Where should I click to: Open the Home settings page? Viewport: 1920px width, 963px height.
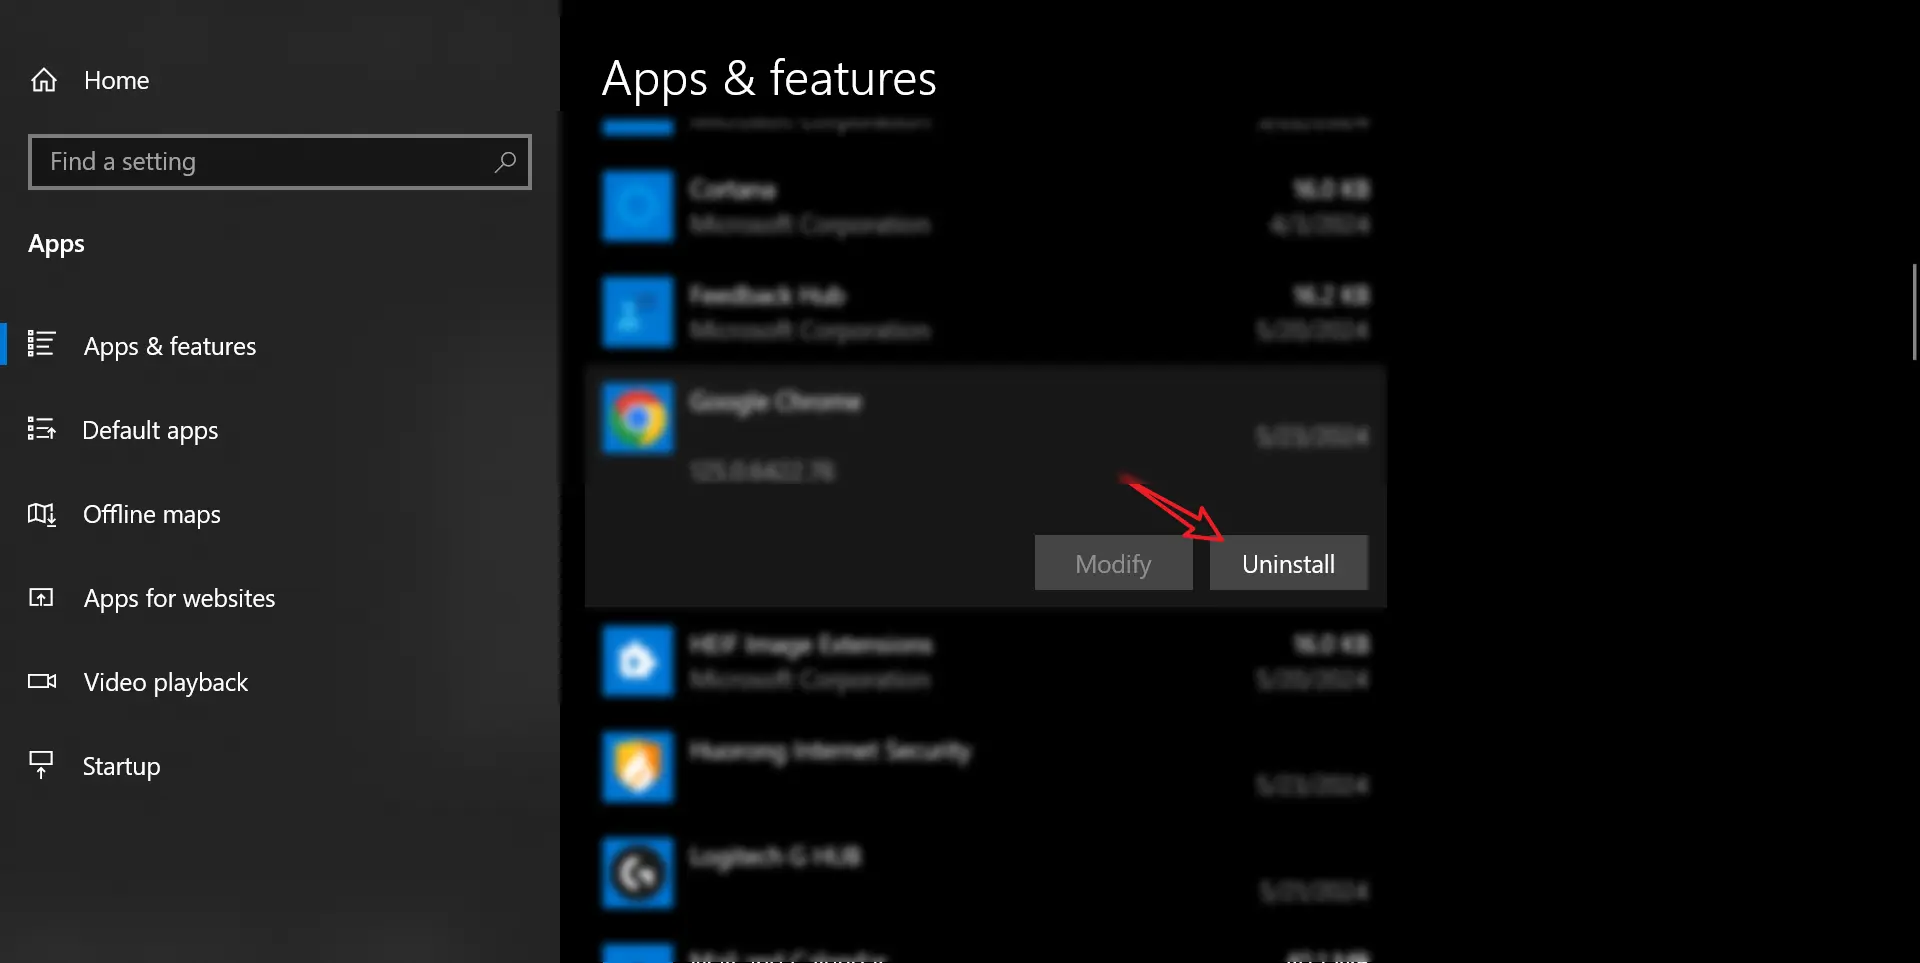pos(117,80)
